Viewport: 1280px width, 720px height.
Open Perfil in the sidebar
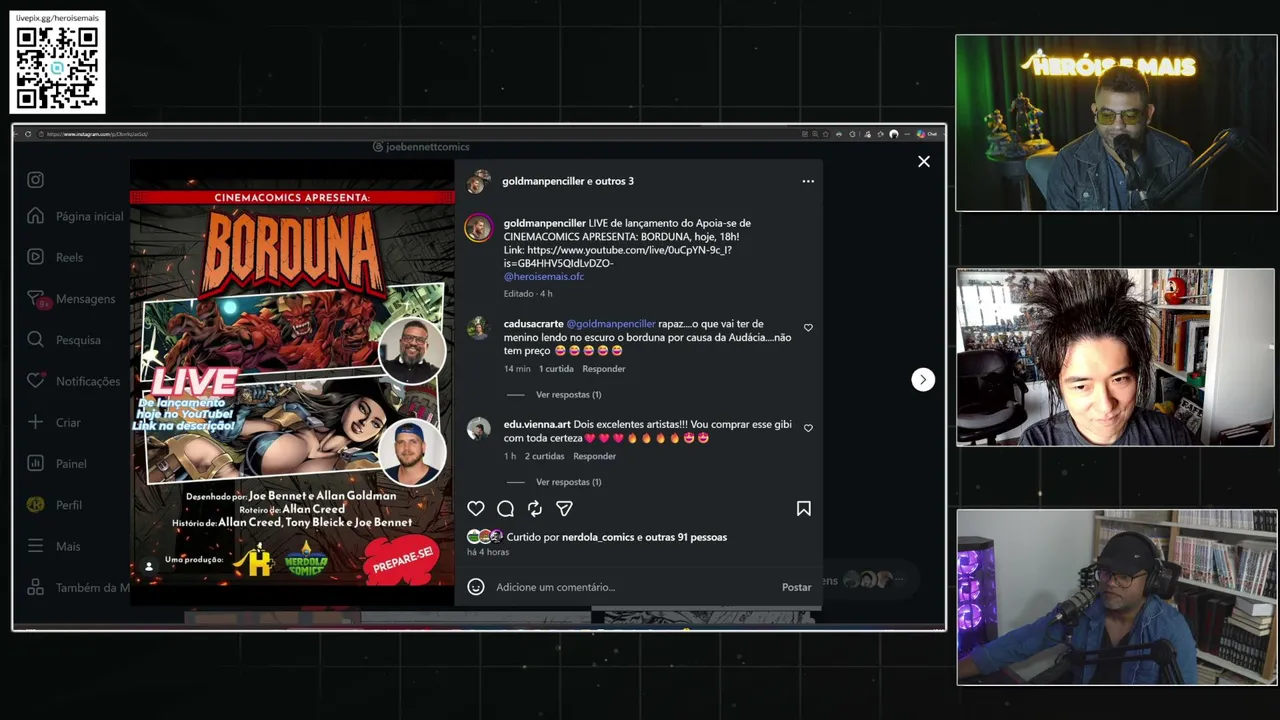coord(55,505)
